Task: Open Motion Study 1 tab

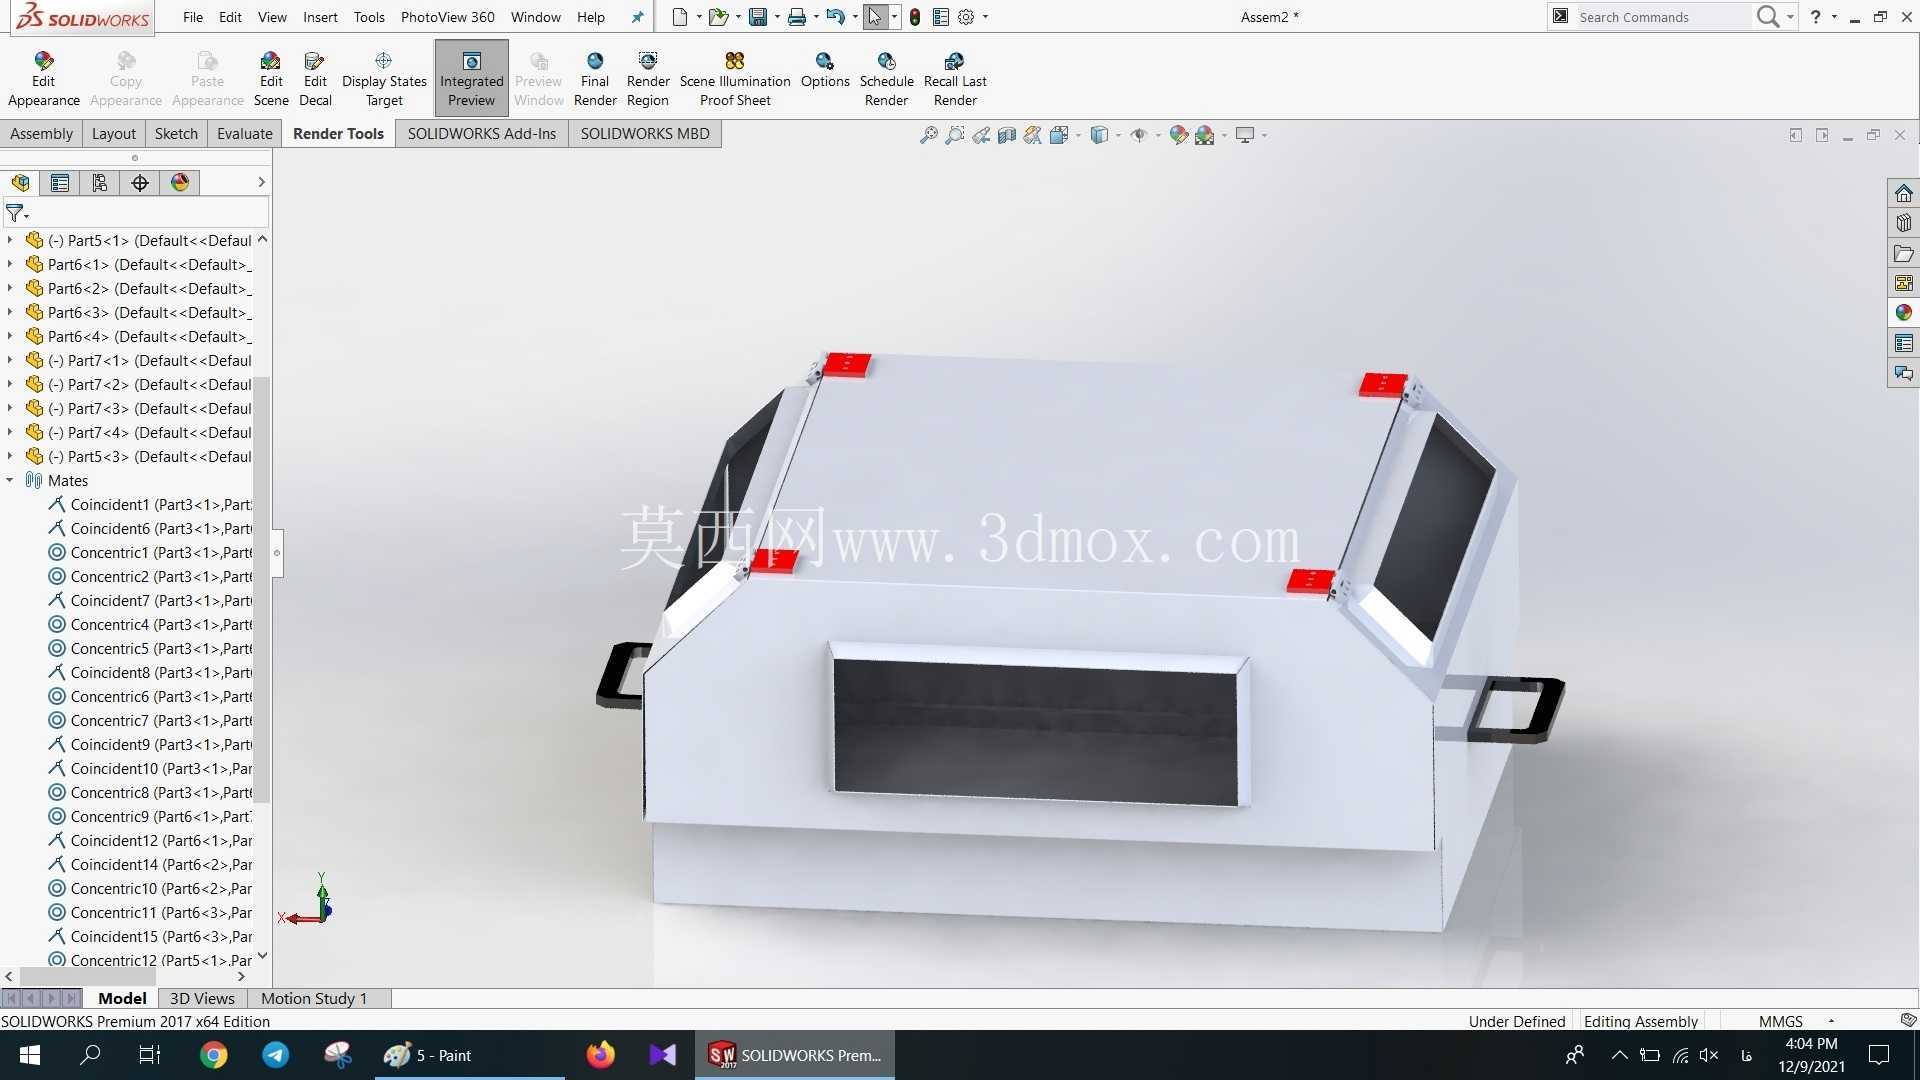Action: pos(314,998)
